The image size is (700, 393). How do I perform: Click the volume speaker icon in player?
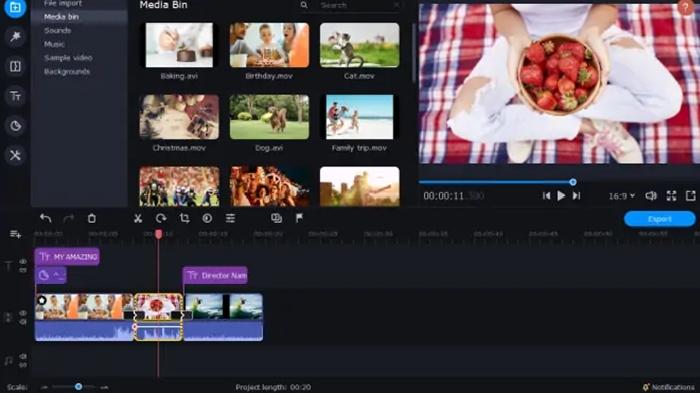(651, 196)
